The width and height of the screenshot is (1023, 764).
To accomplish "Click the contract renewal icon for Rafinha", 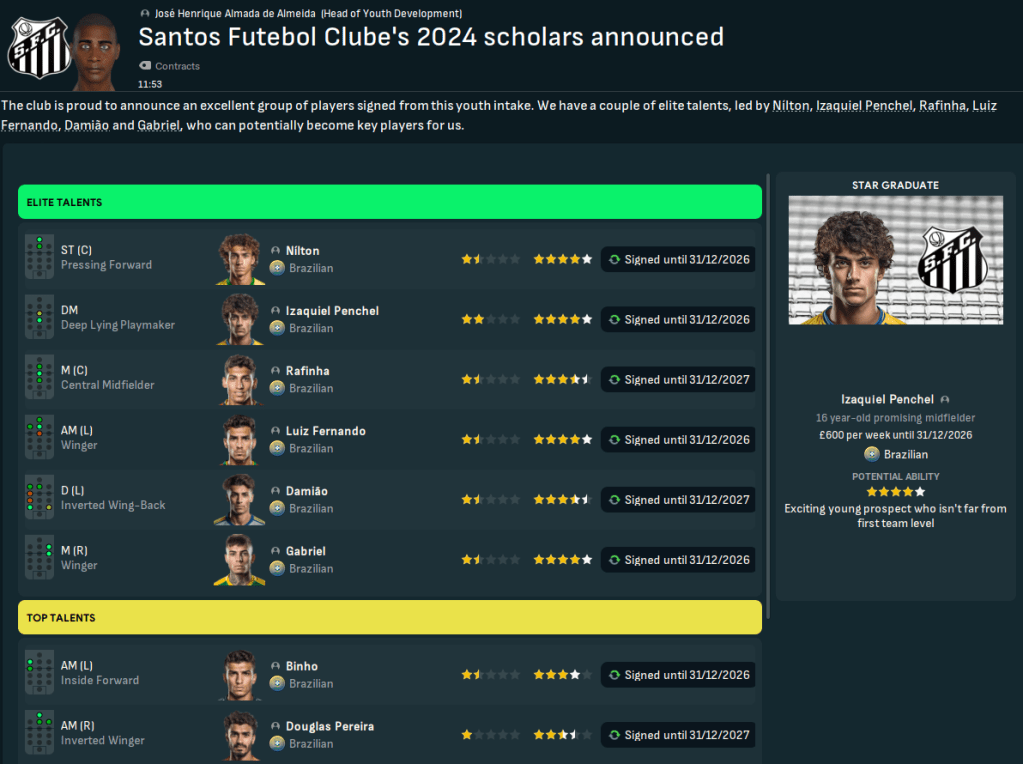I will point(614,380).
